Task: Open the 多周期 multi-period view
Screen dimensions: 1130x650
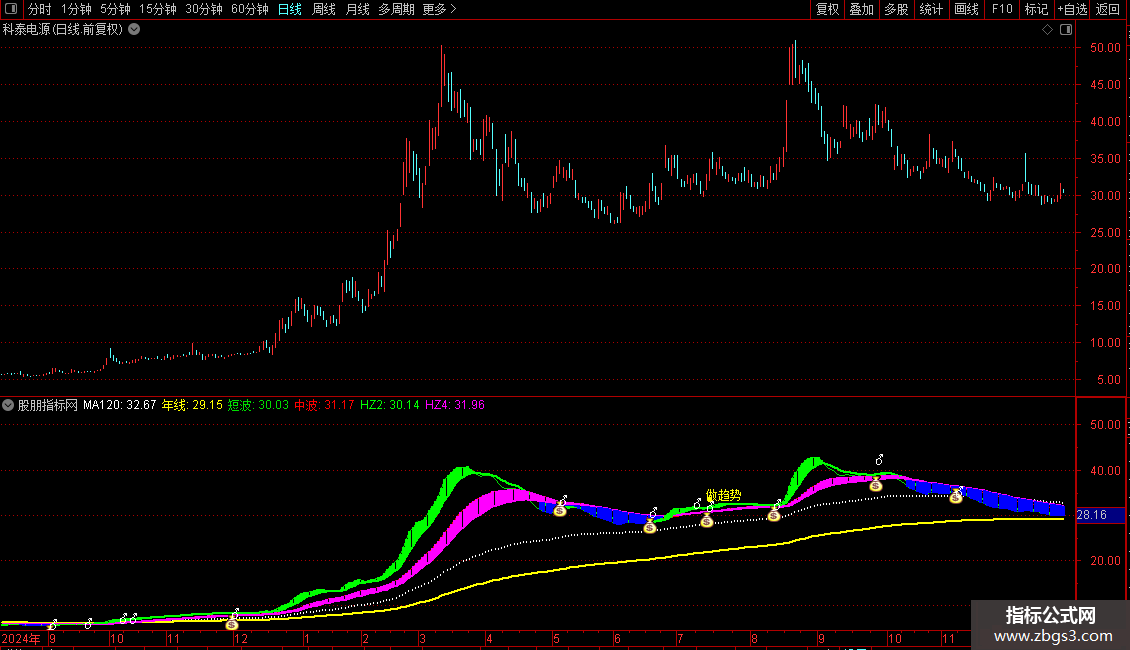Action: click(x=396, y=9)
